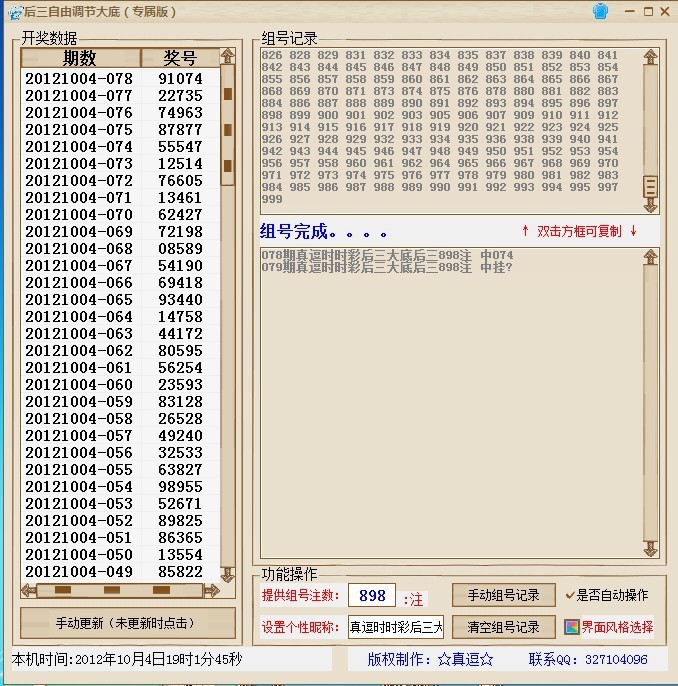Select row 20121004-057

(x=120, y=436)
